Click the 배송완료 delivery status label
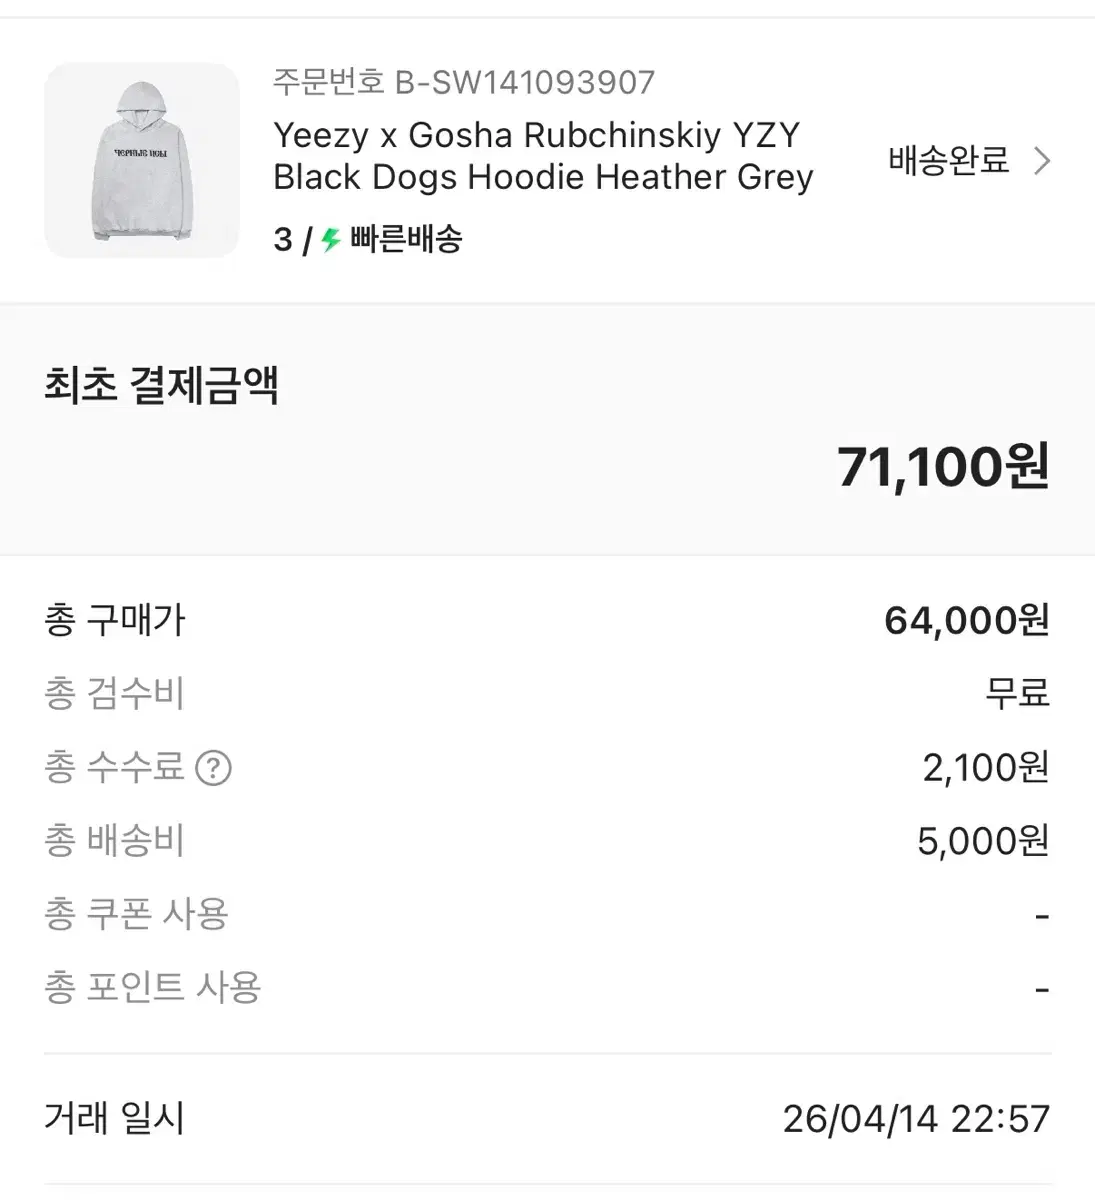 pos(948,160)
